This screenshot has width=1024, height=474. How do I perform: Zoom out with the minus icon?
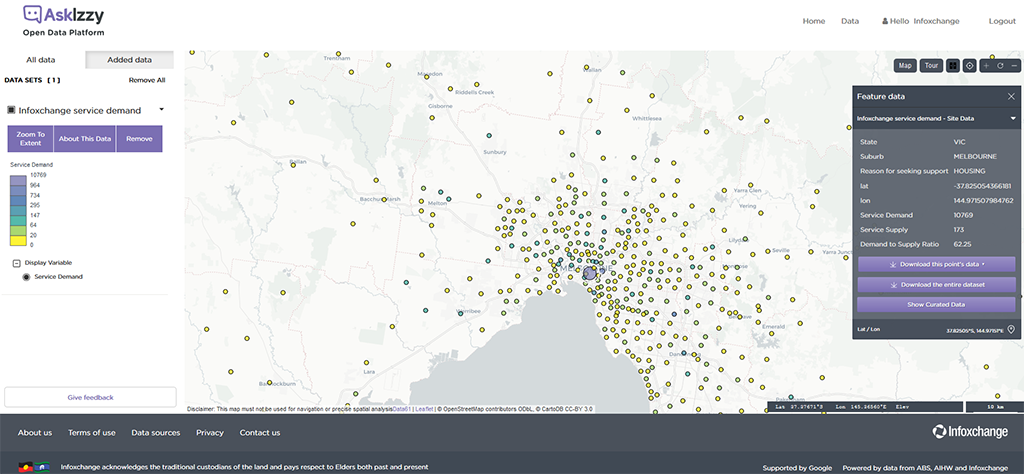[x=1013, y=66]
